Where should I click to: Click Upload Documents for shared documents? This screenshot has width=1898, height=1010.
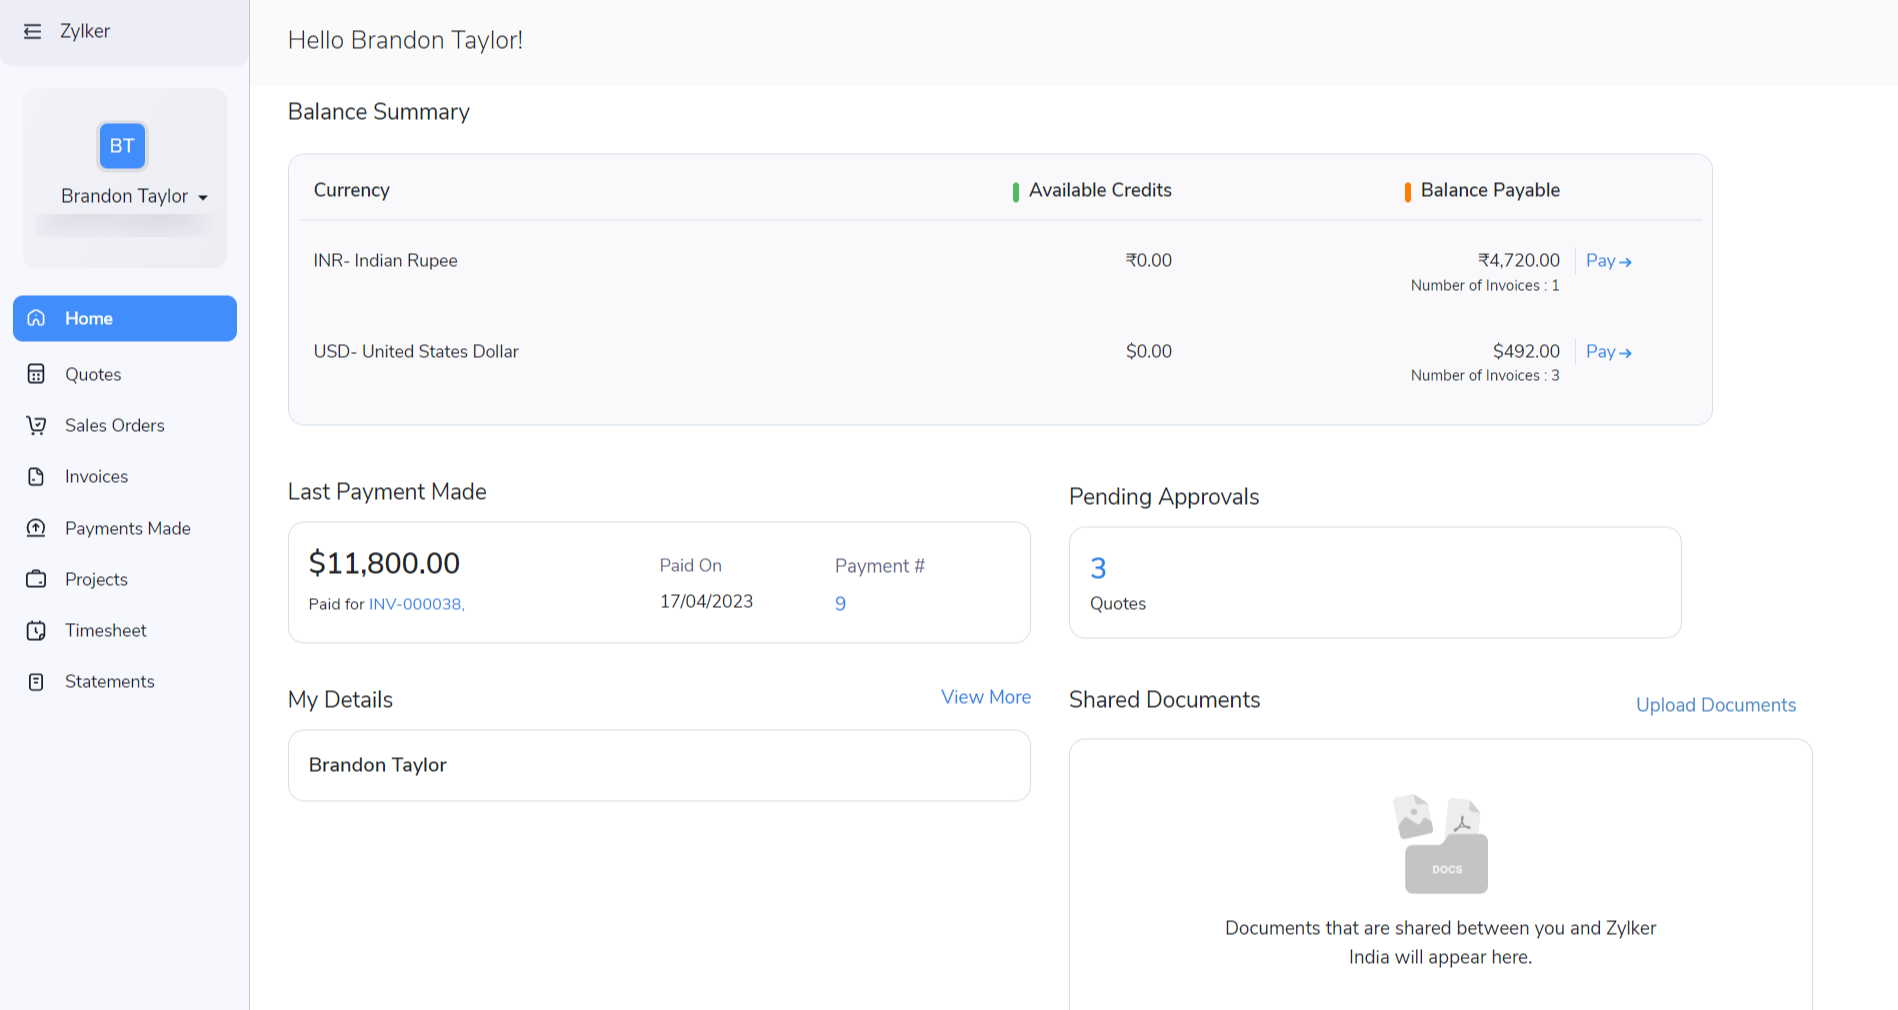point(1715,705)
